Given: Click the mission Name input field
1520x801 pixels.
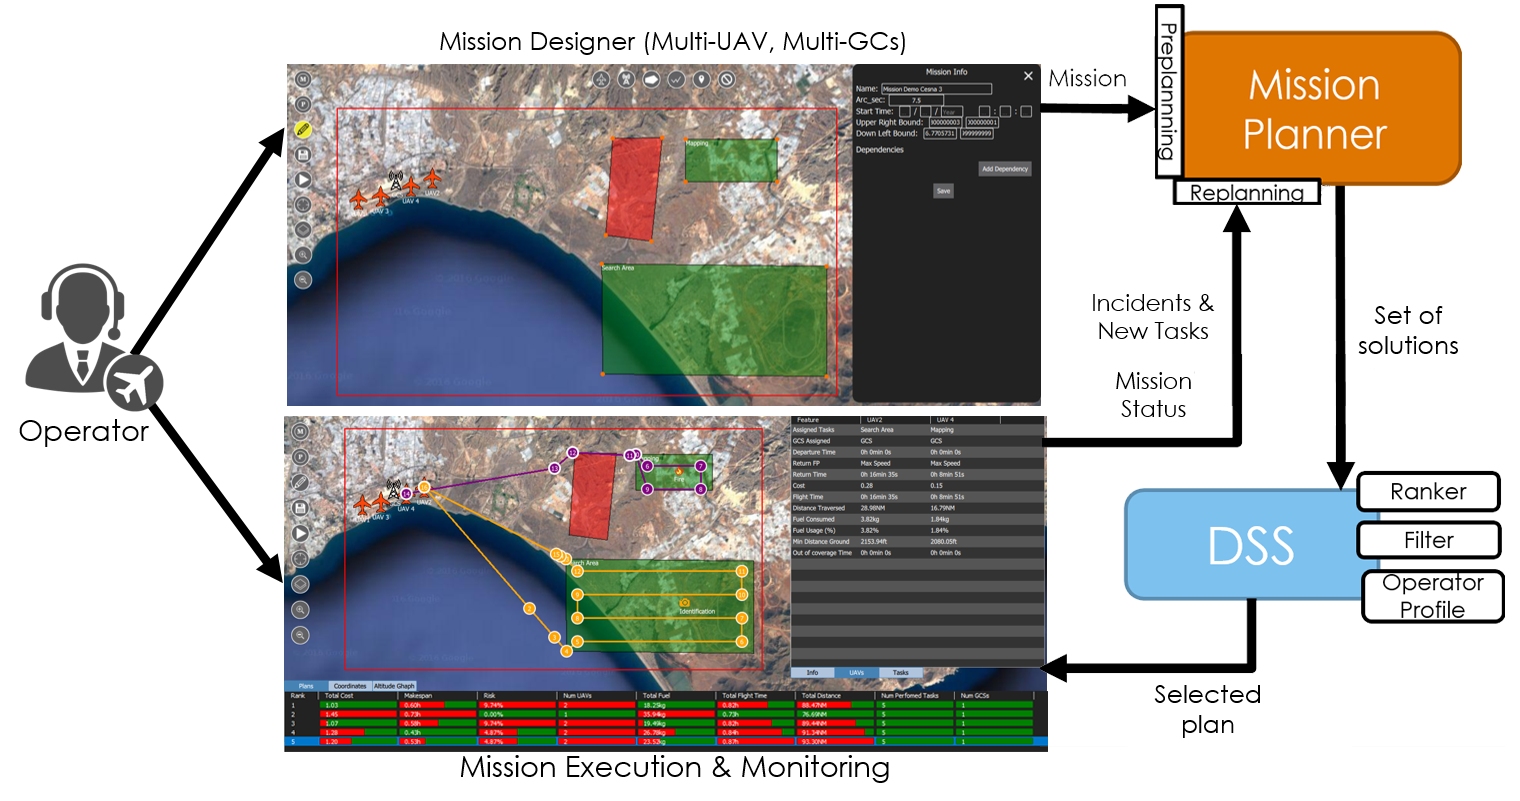Looking at the screenshot, I should coord(937,89).
